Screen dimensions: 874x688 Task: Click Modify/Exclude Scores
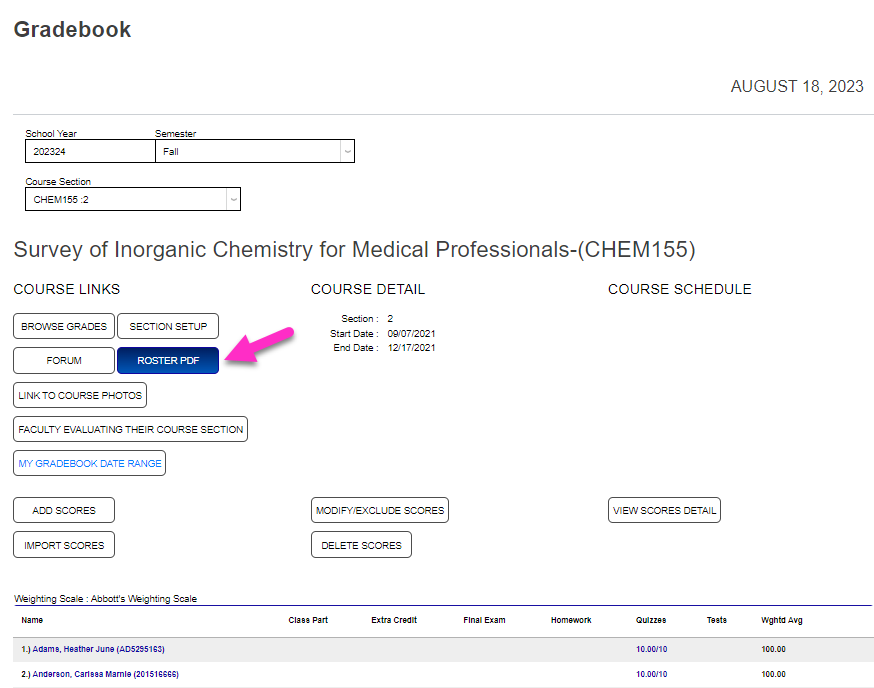point(379,510)
